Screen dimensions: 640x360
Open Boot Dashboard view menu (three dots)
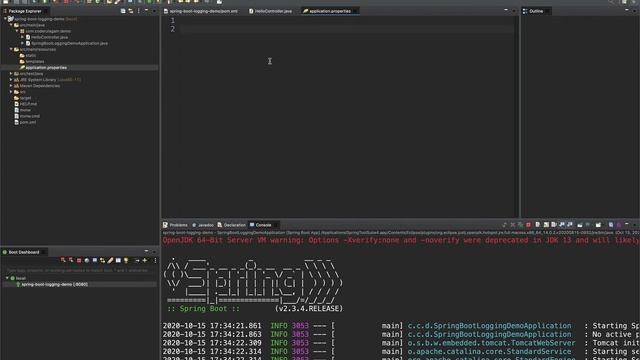[x=155, y=260]
